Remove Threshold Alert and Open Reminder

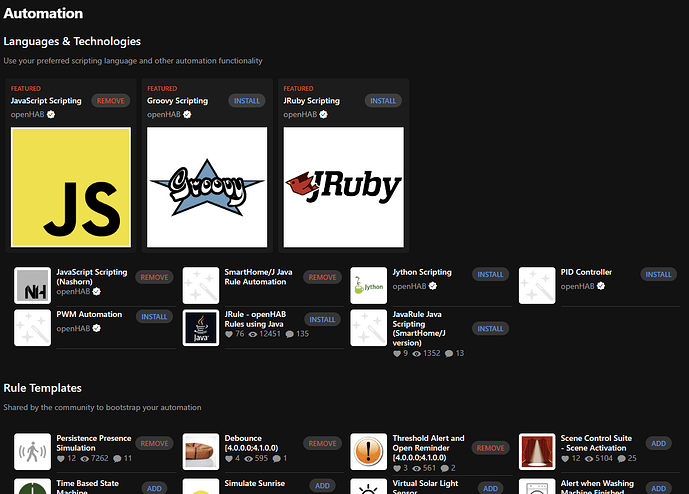coord(490,448)
